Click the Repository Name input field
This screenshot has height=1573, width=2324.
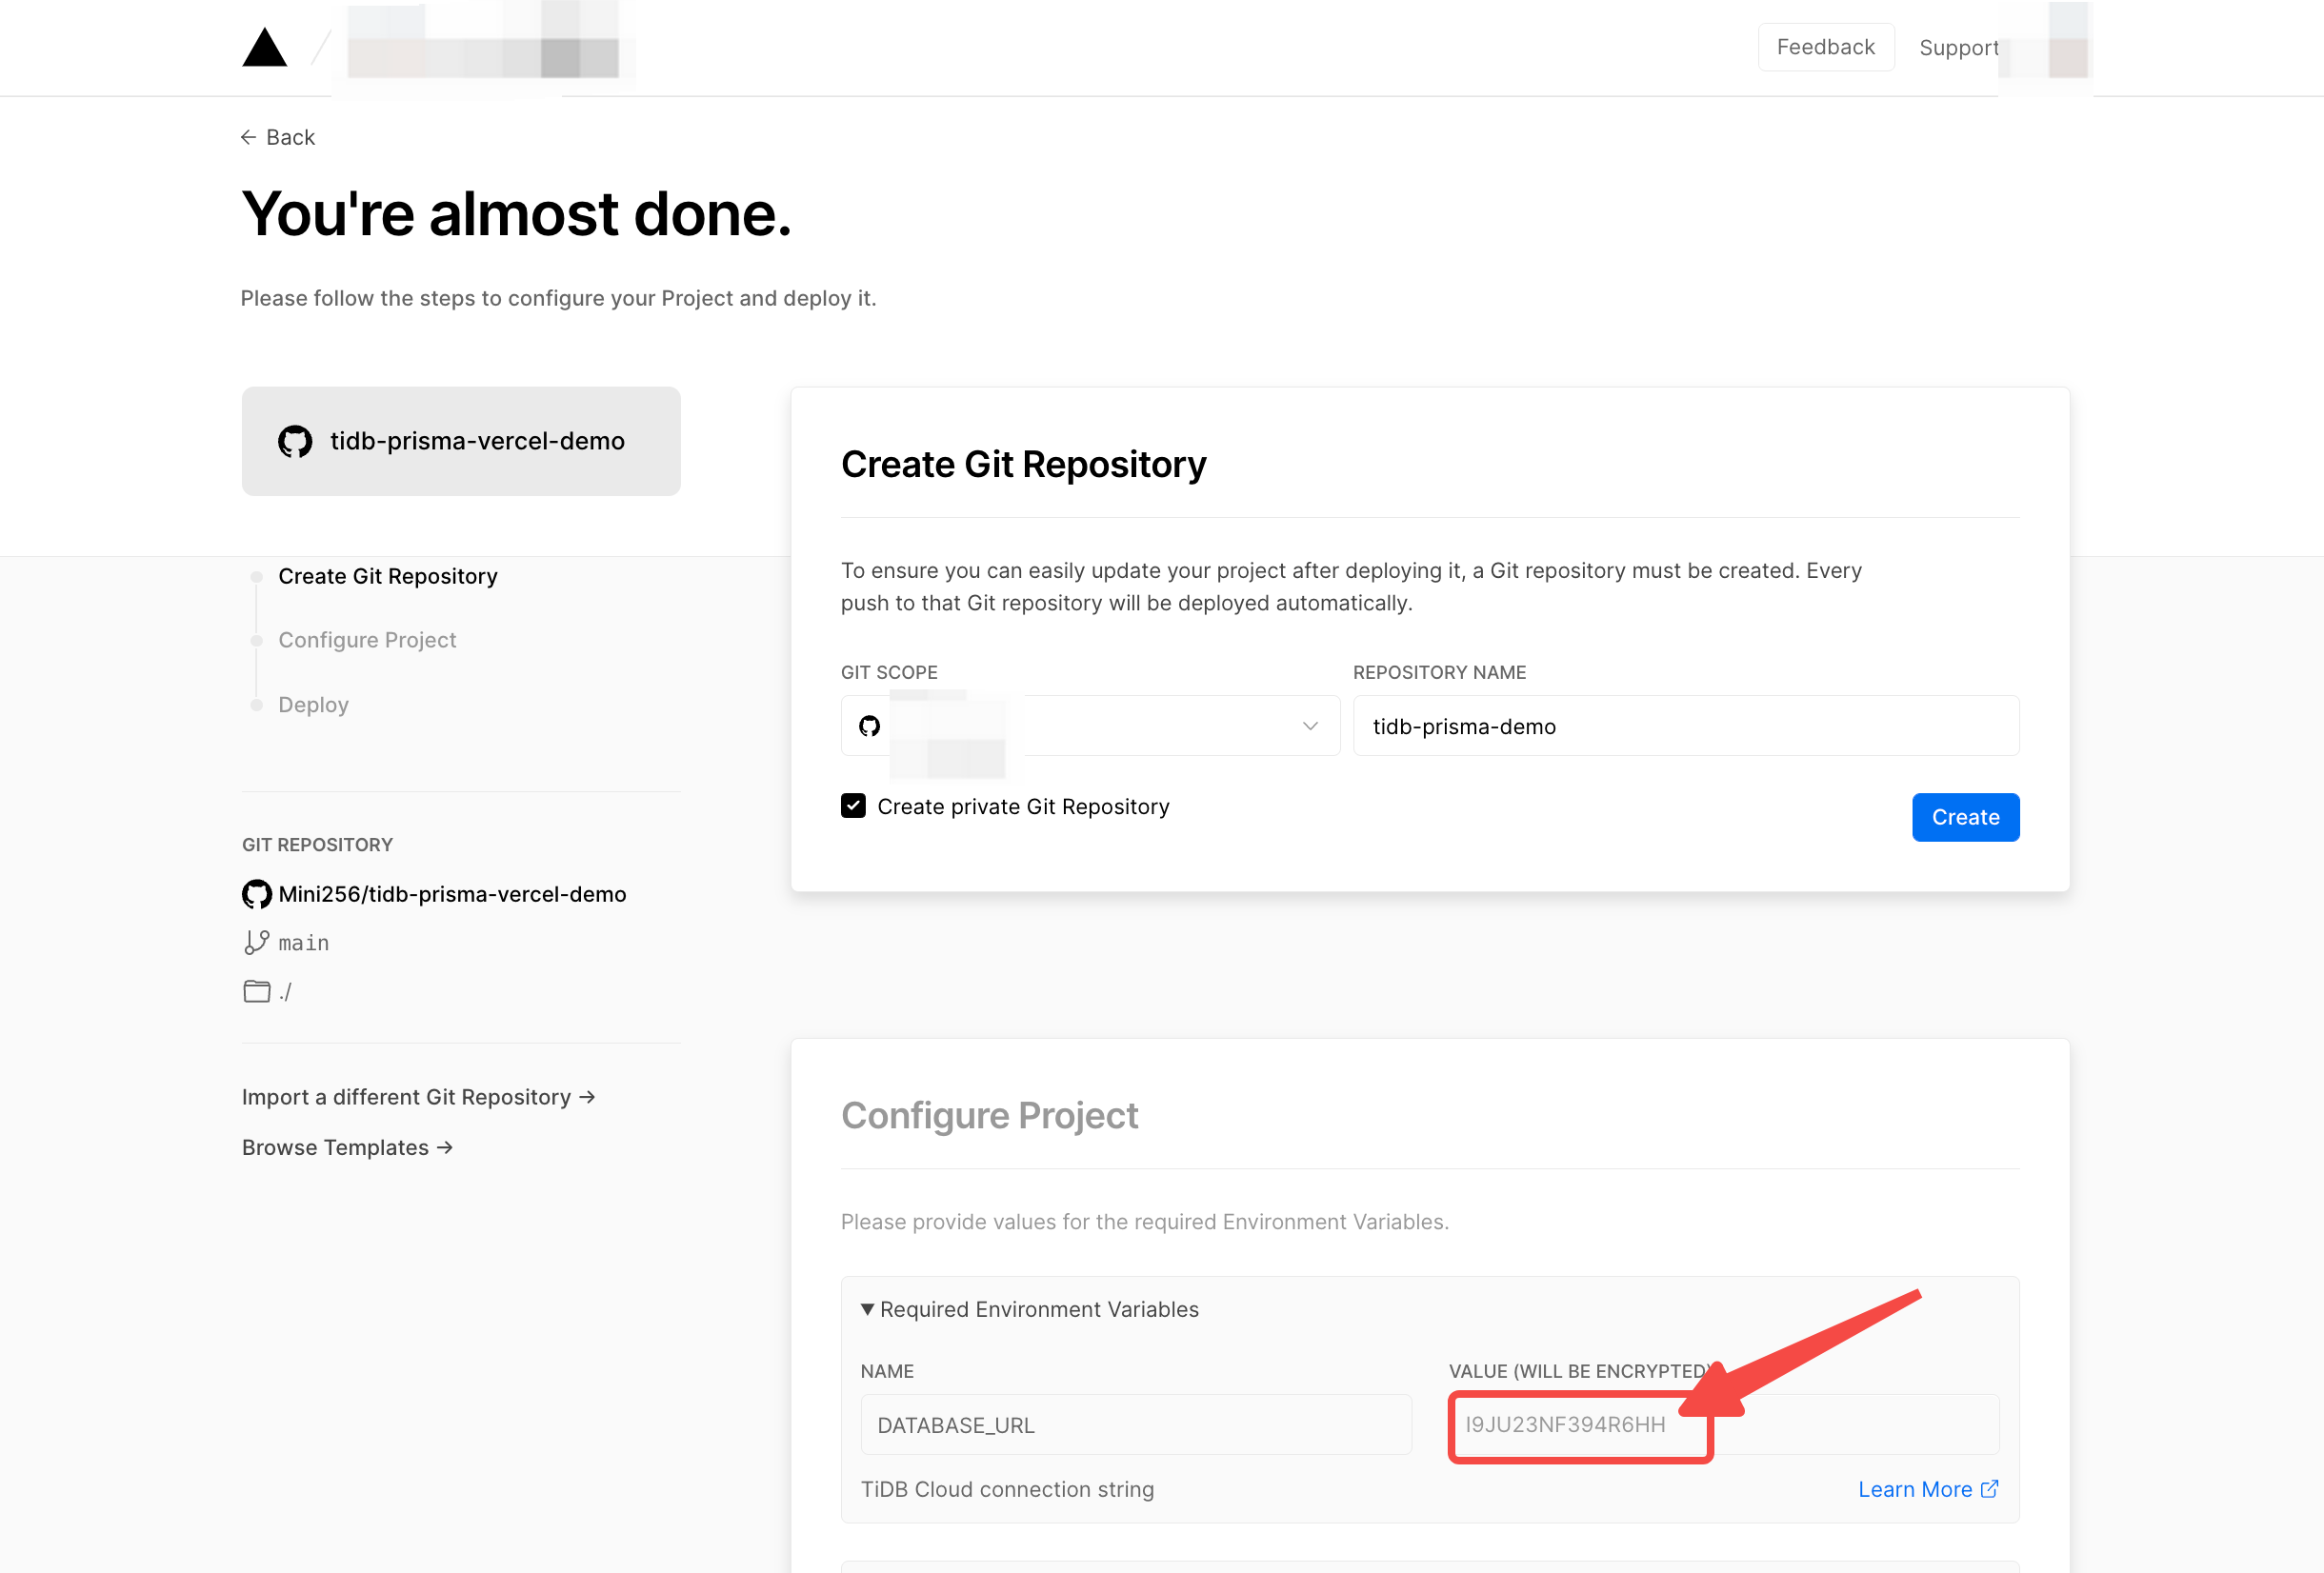[1685, 726]
